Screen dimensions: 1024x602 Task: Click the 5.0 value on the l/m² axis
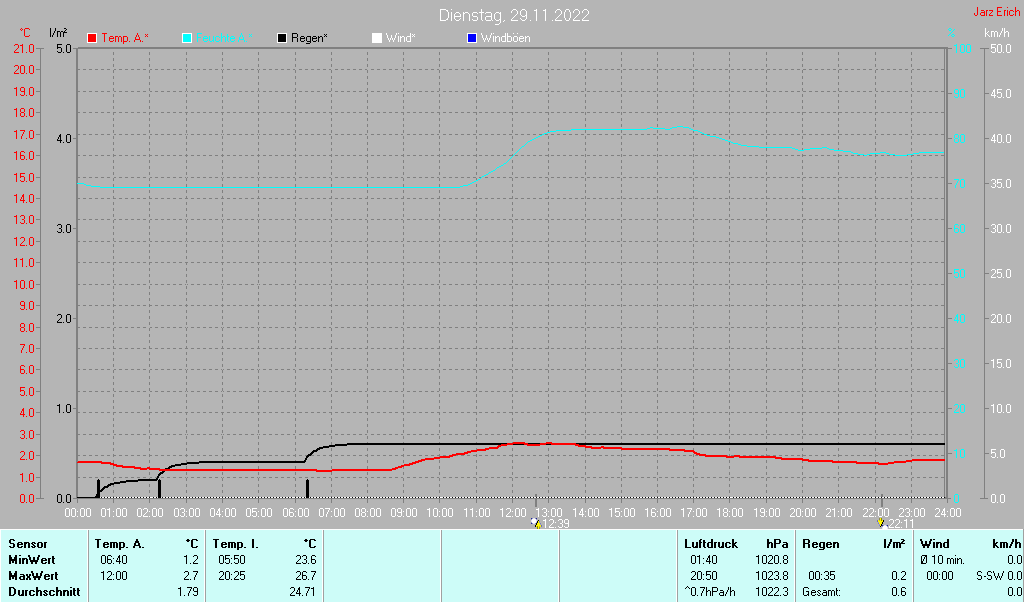pyautogui.click(x=63, y=49)
